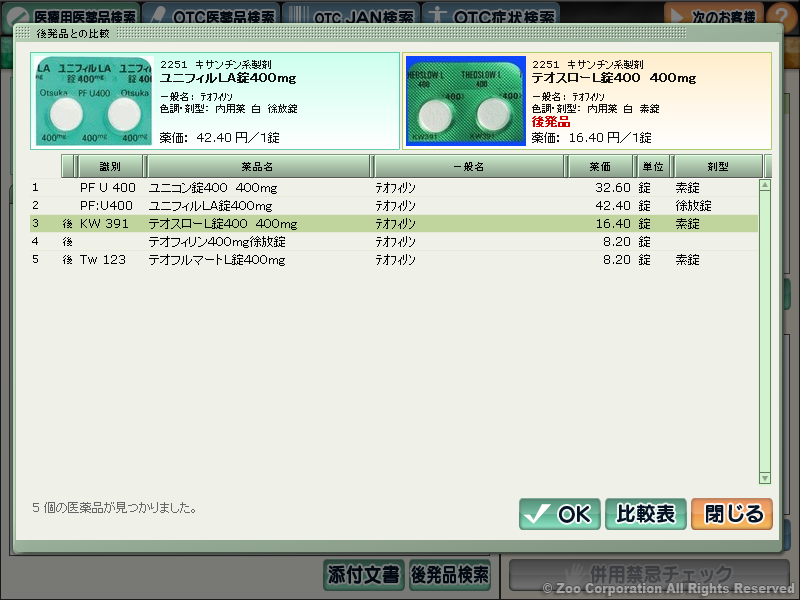Screen dimensions: 800x600
Task: Click the OK button with checkmark
Action: click(559, 514)
